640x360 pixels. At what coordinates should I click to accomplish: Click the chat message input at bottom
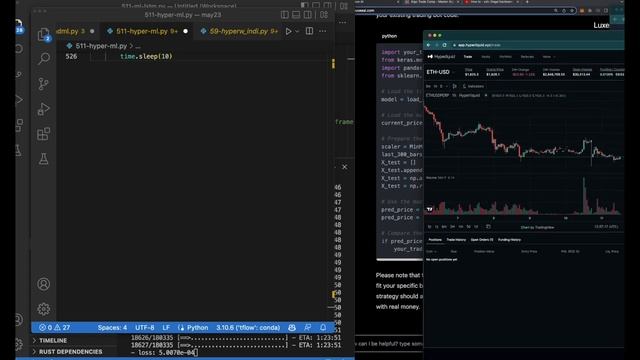[x=389, y=344]
